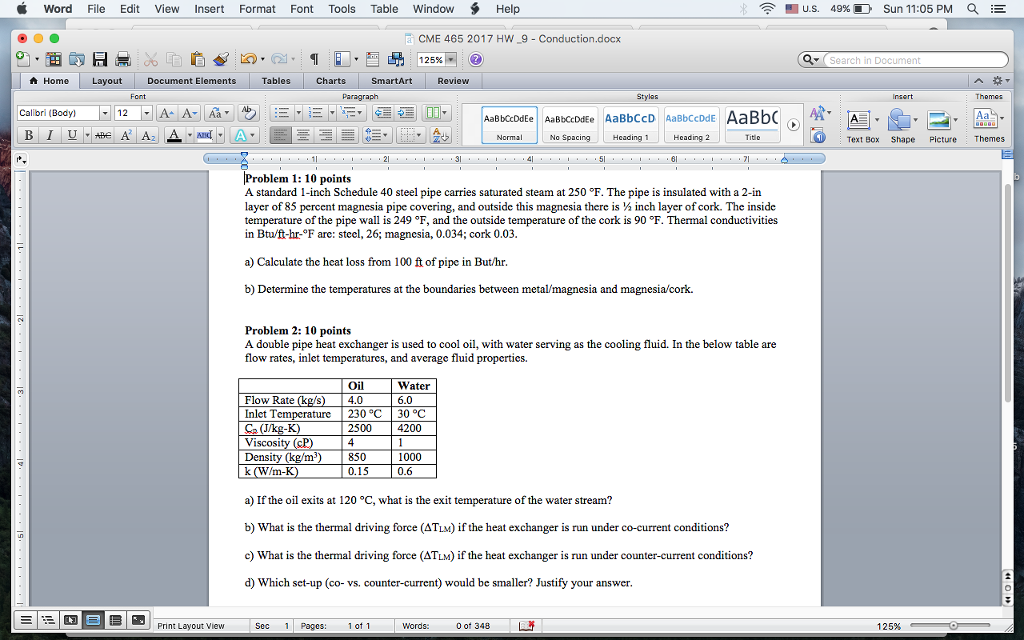
Task: Open the Tools menu
Action: [342, 9]
